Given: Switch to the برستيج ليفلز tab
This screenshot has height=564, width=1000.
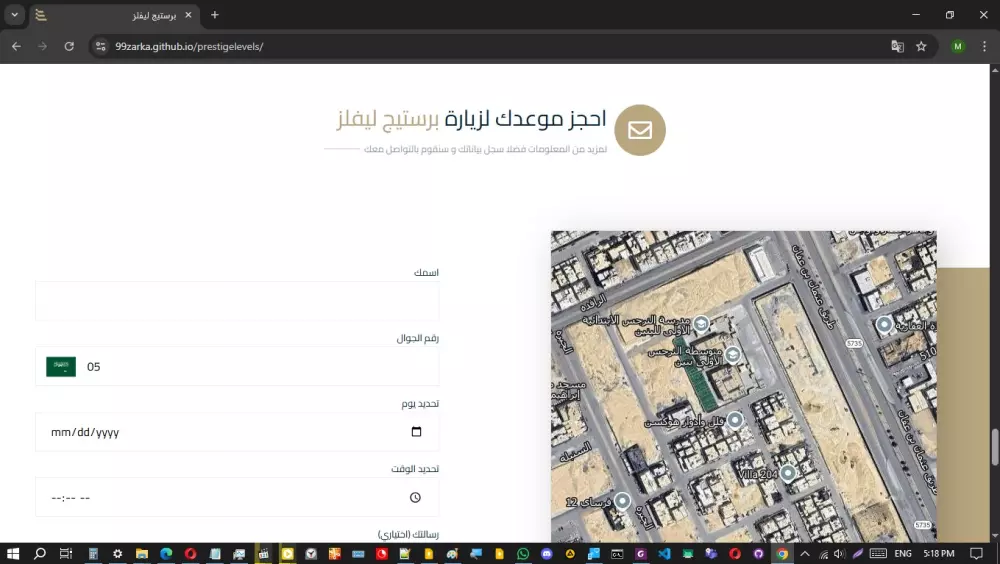Looking at the screenshot, I should coord(115,15).
